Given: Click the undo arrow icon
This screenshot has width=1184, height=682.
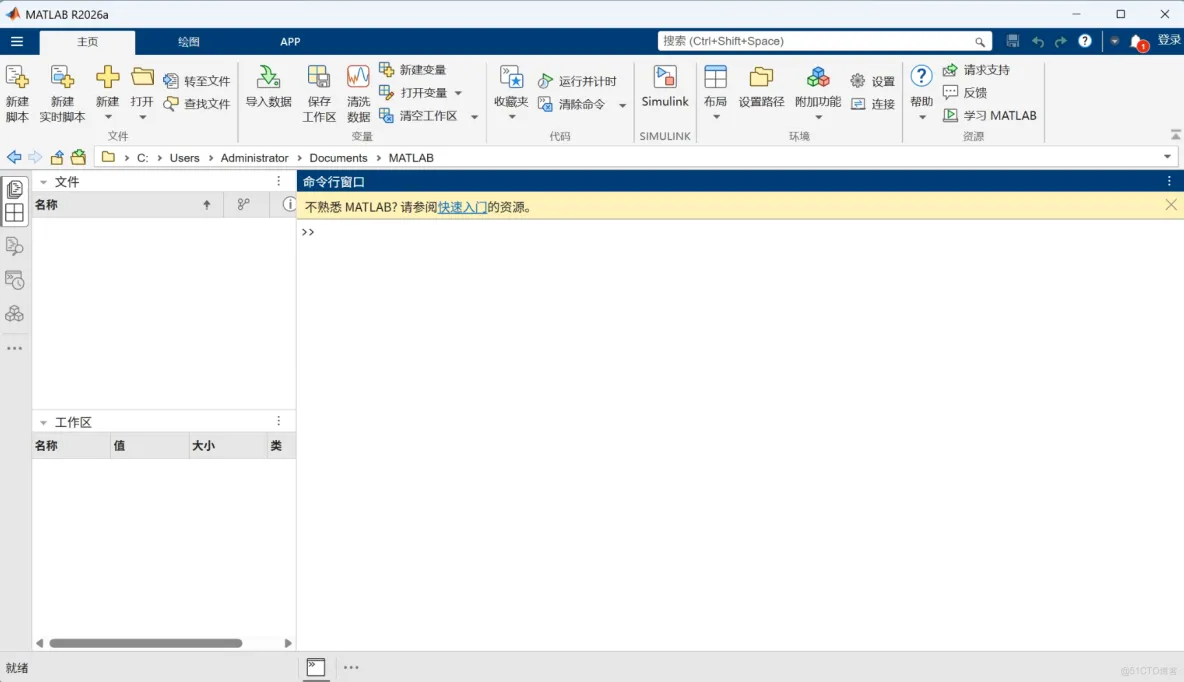Looking at the screenshot, I should [1038, 42].
